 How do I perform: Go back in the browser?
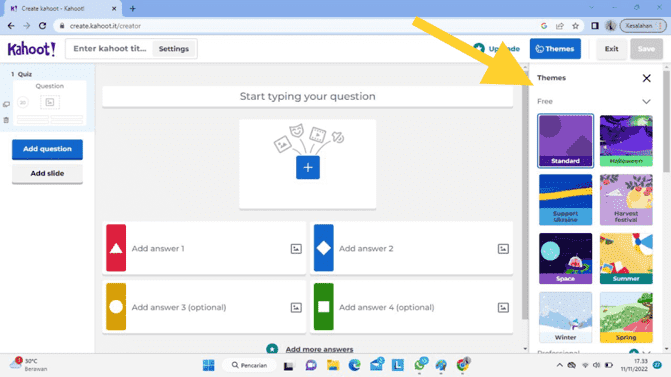coord(11,26)
